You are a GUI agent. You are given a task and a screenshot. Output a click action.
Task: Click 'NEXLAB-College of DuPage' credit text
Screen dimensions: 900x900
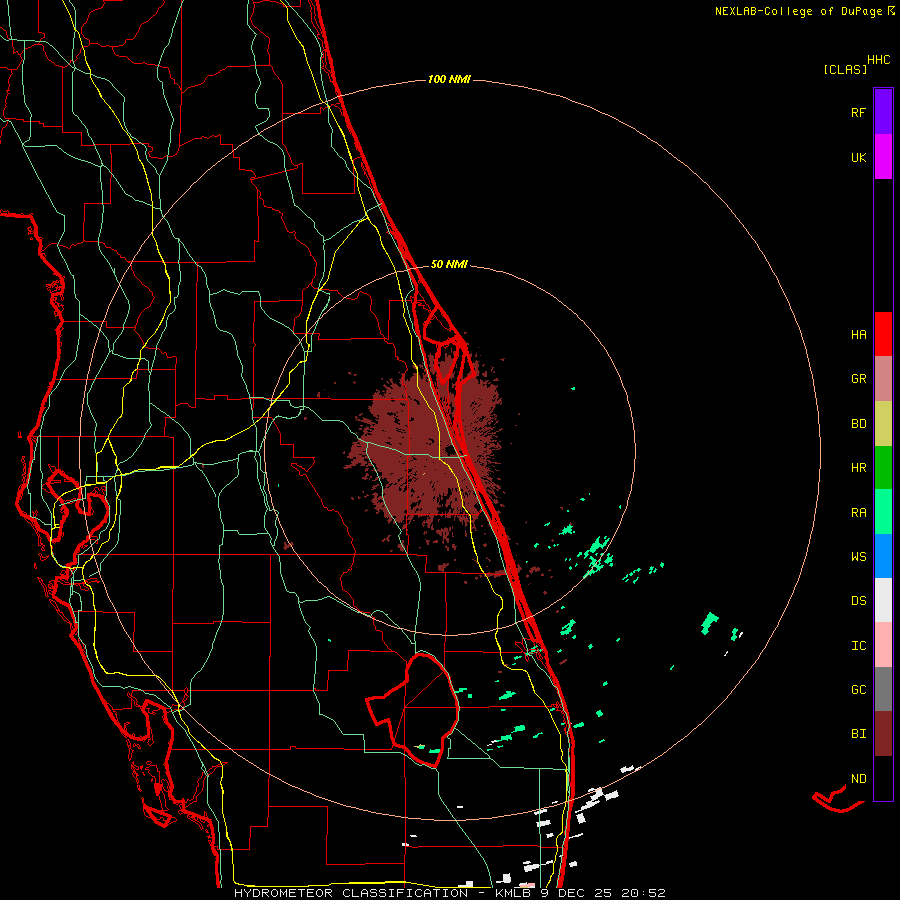[798, 11]
